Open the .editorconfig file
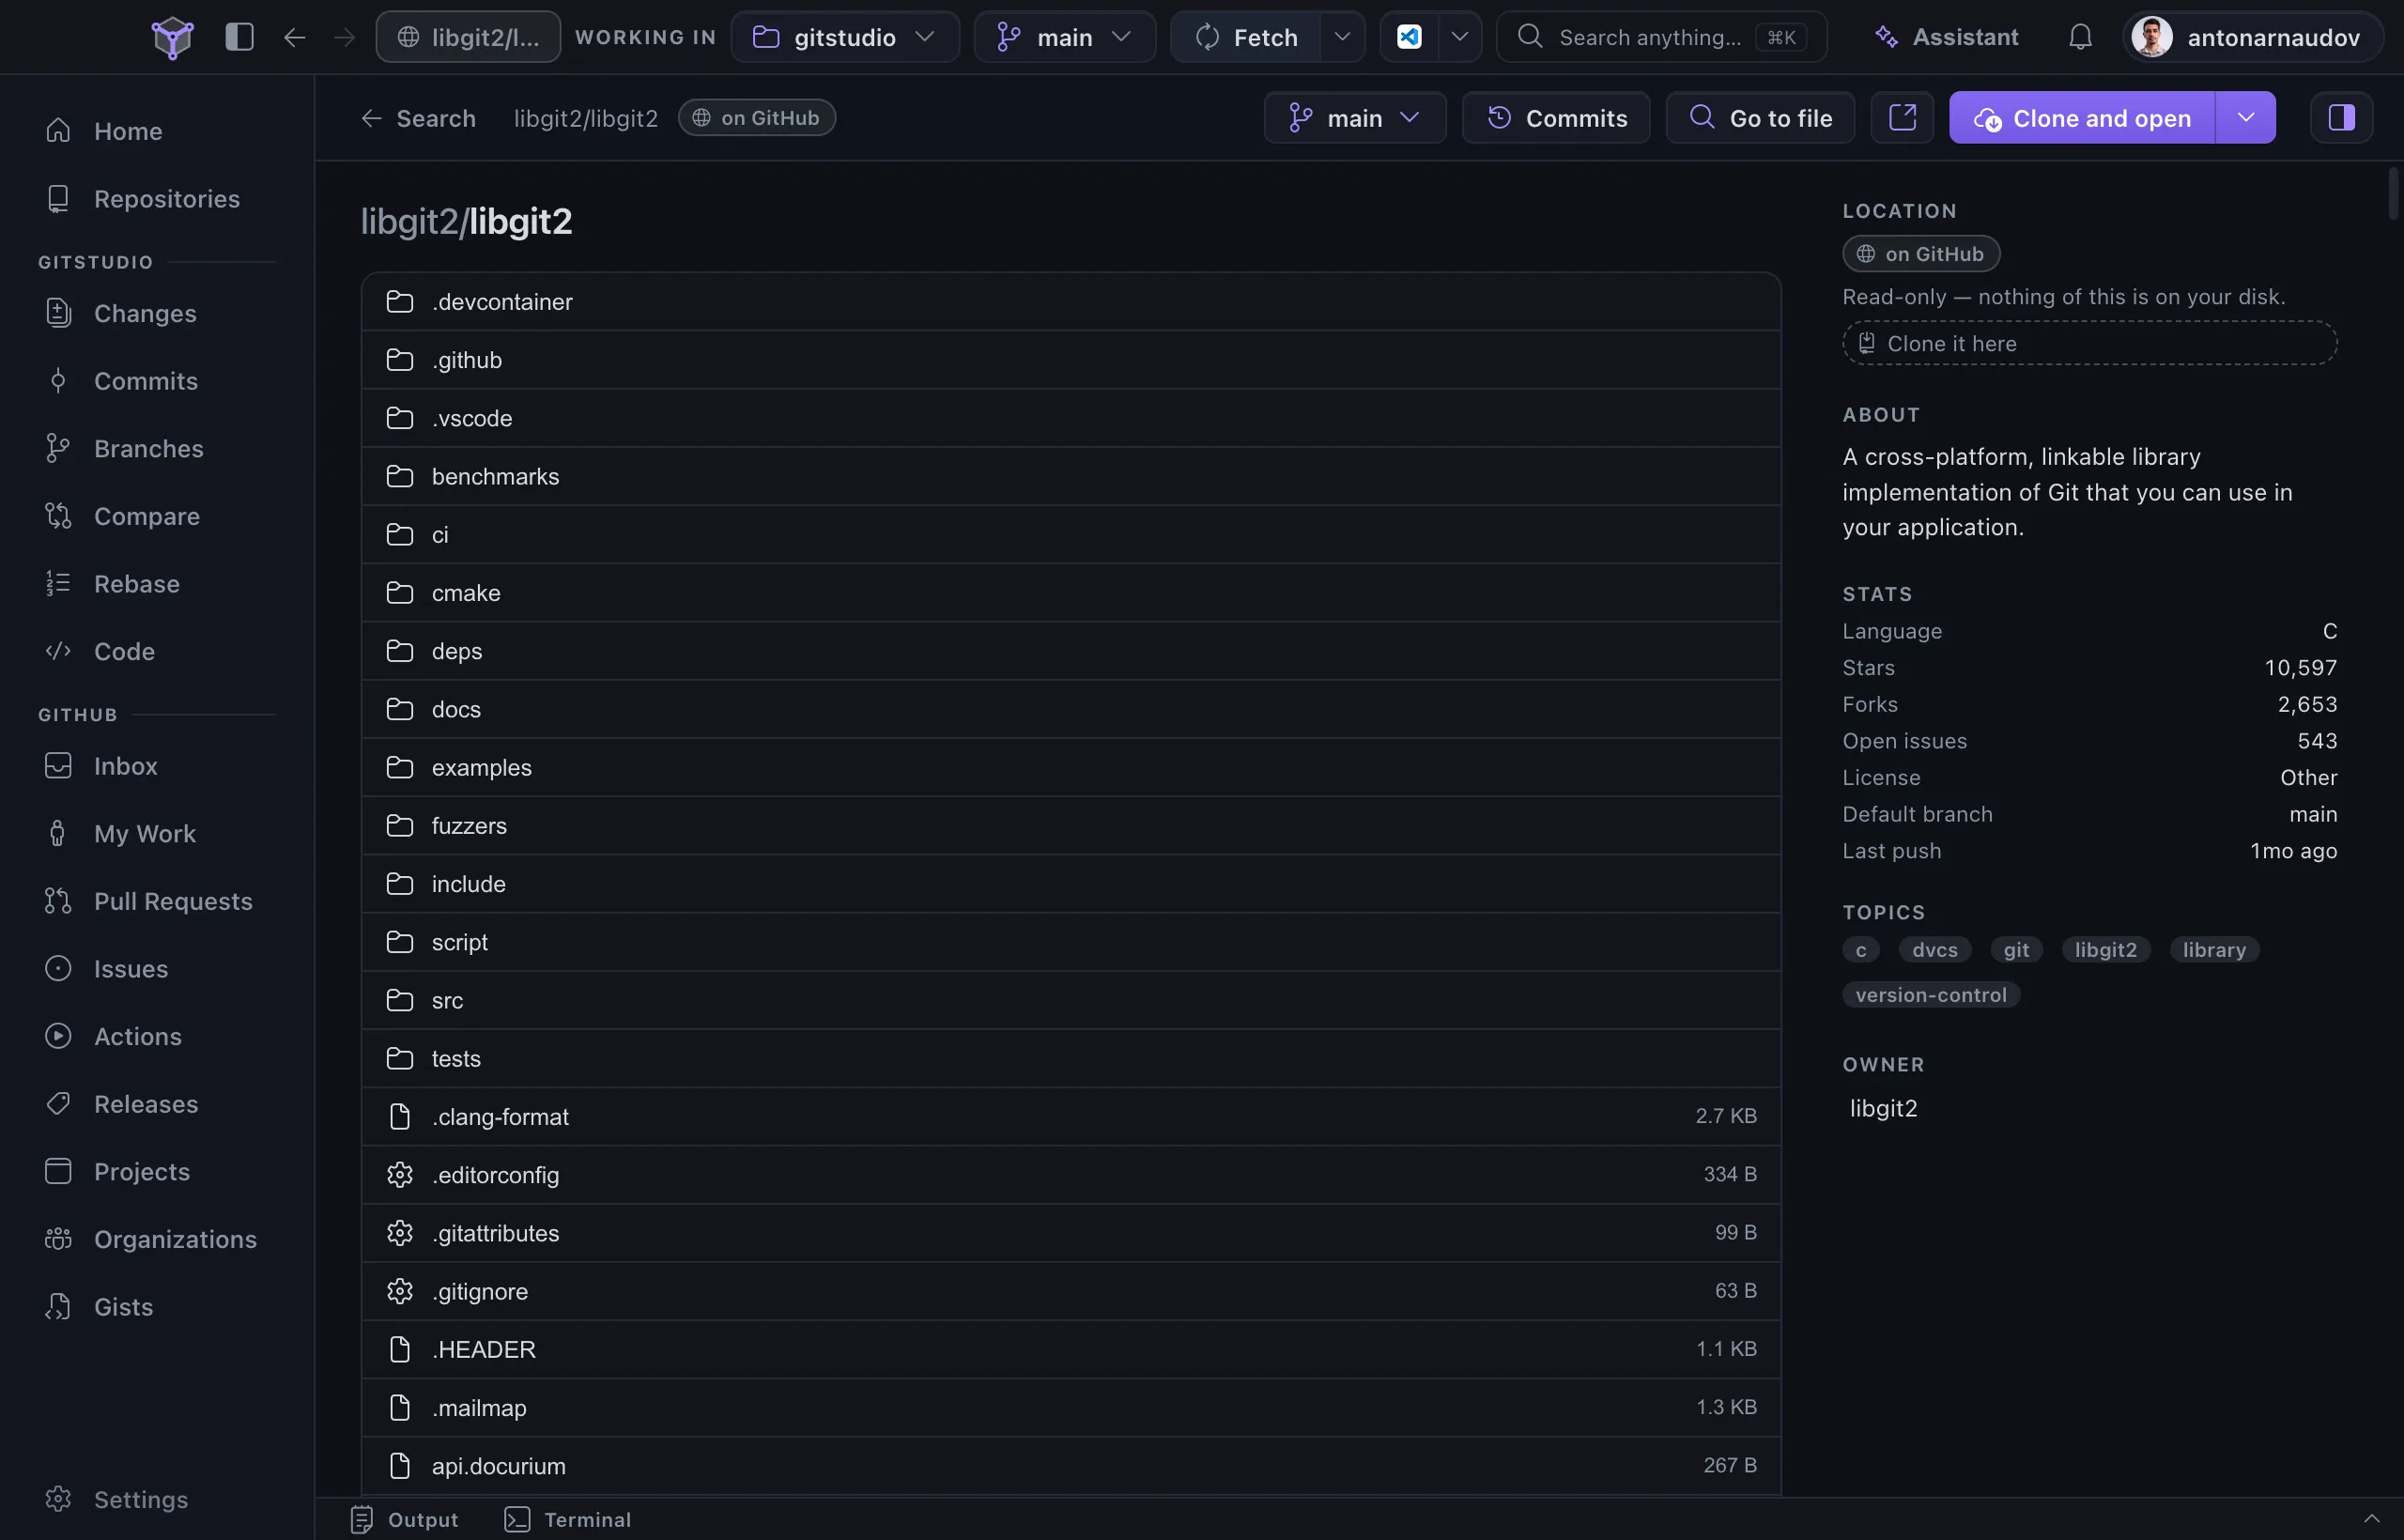Screen dimensions: 2404x1540 pyautogui.click(x=1071, y=1175)
